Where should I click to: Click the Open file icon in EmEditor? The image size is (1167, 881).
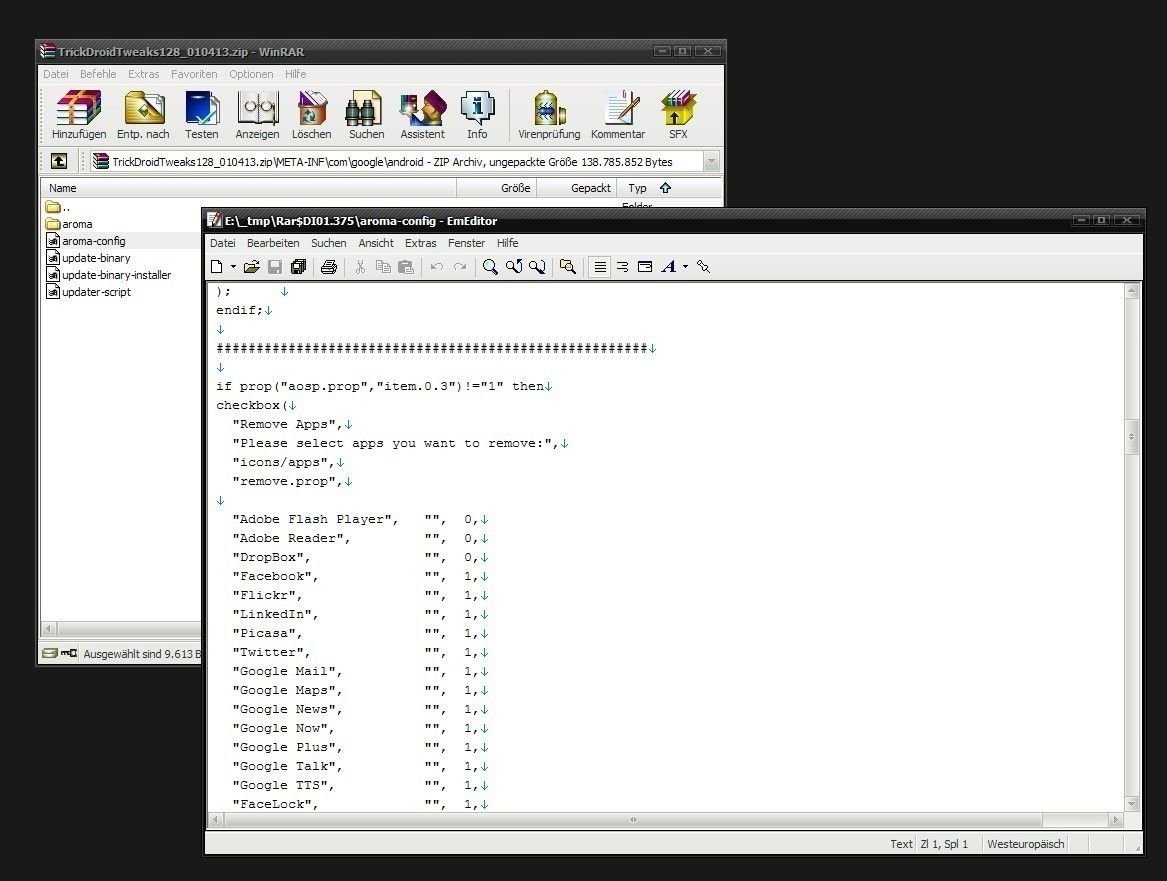pos(252,267)
